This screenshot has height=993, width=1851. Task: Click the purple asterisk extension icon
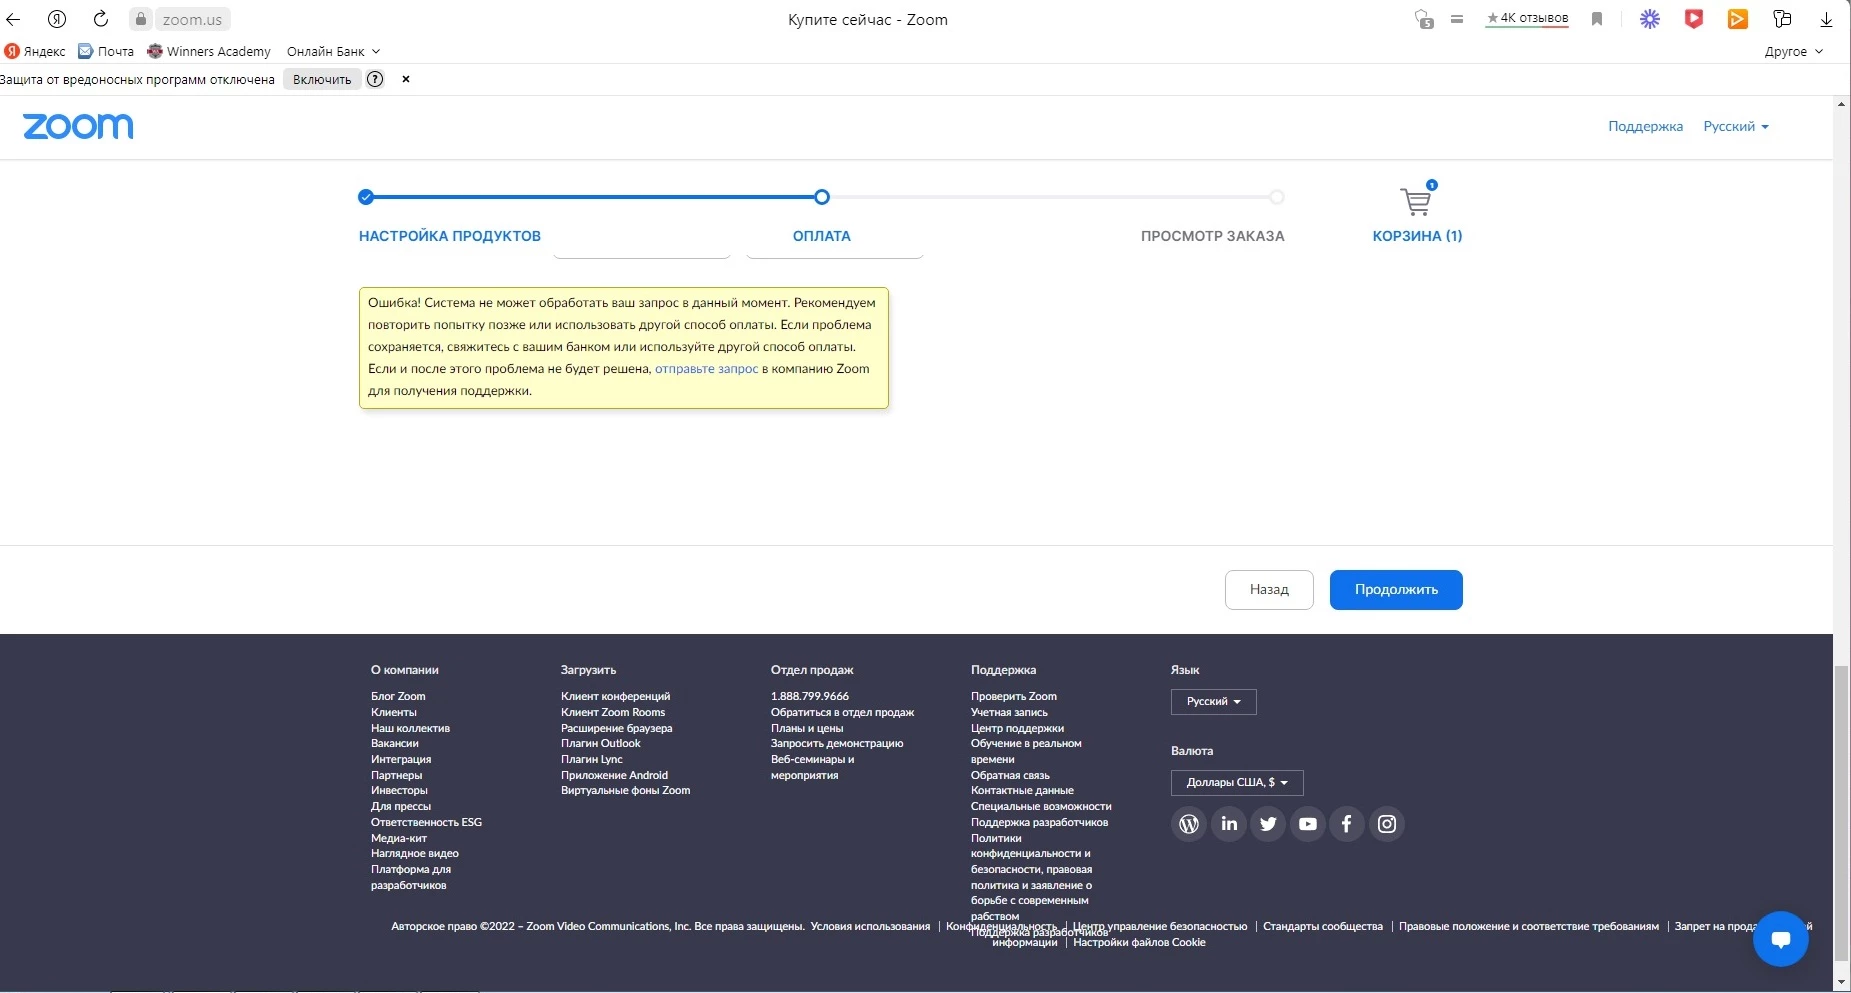point(1650,18)
